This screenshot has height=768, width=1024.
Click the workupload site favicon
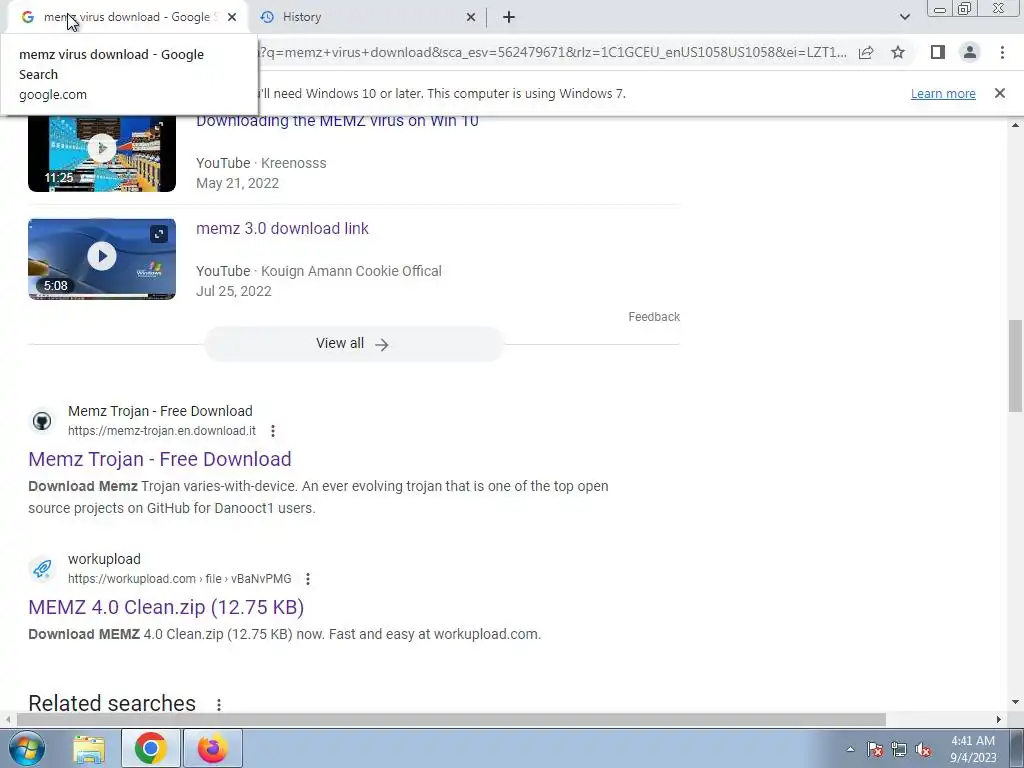click(42, 569)
